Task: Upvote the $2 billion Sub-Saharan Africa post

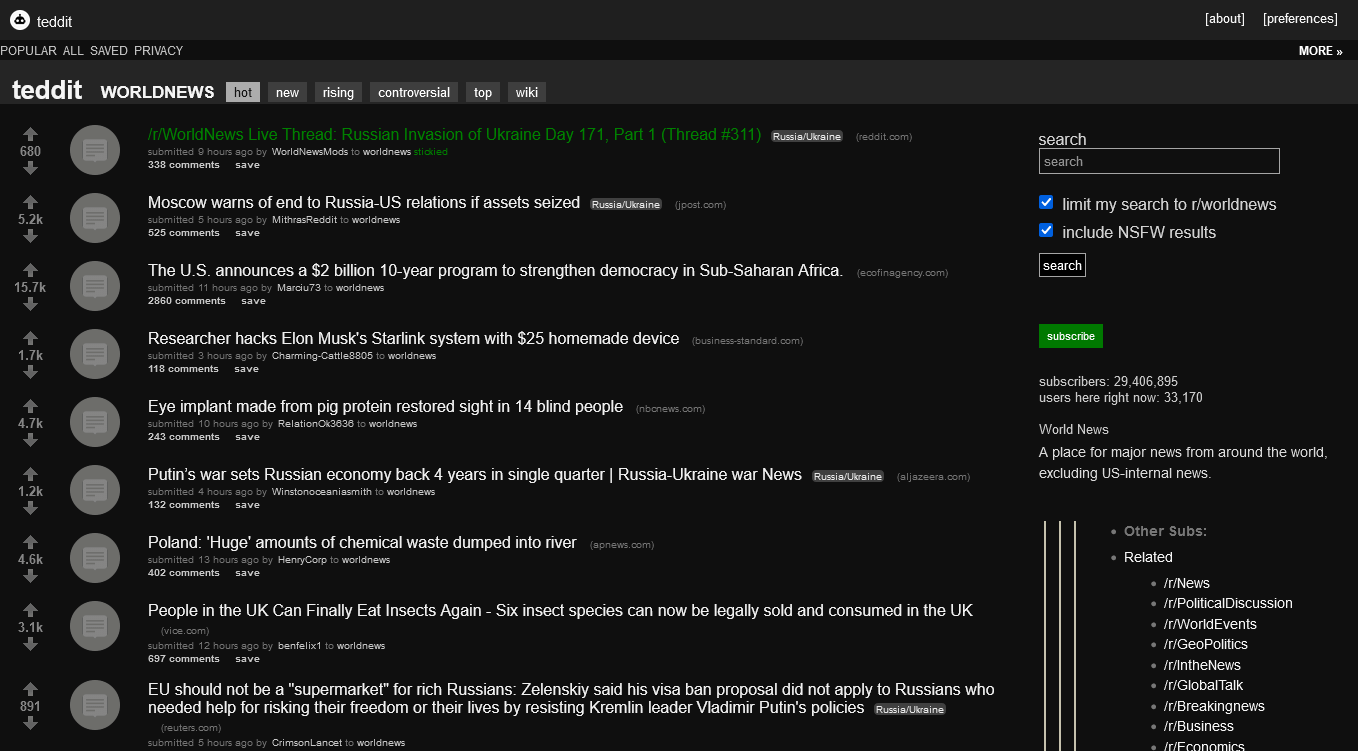Action: click(x=30, y=270)
